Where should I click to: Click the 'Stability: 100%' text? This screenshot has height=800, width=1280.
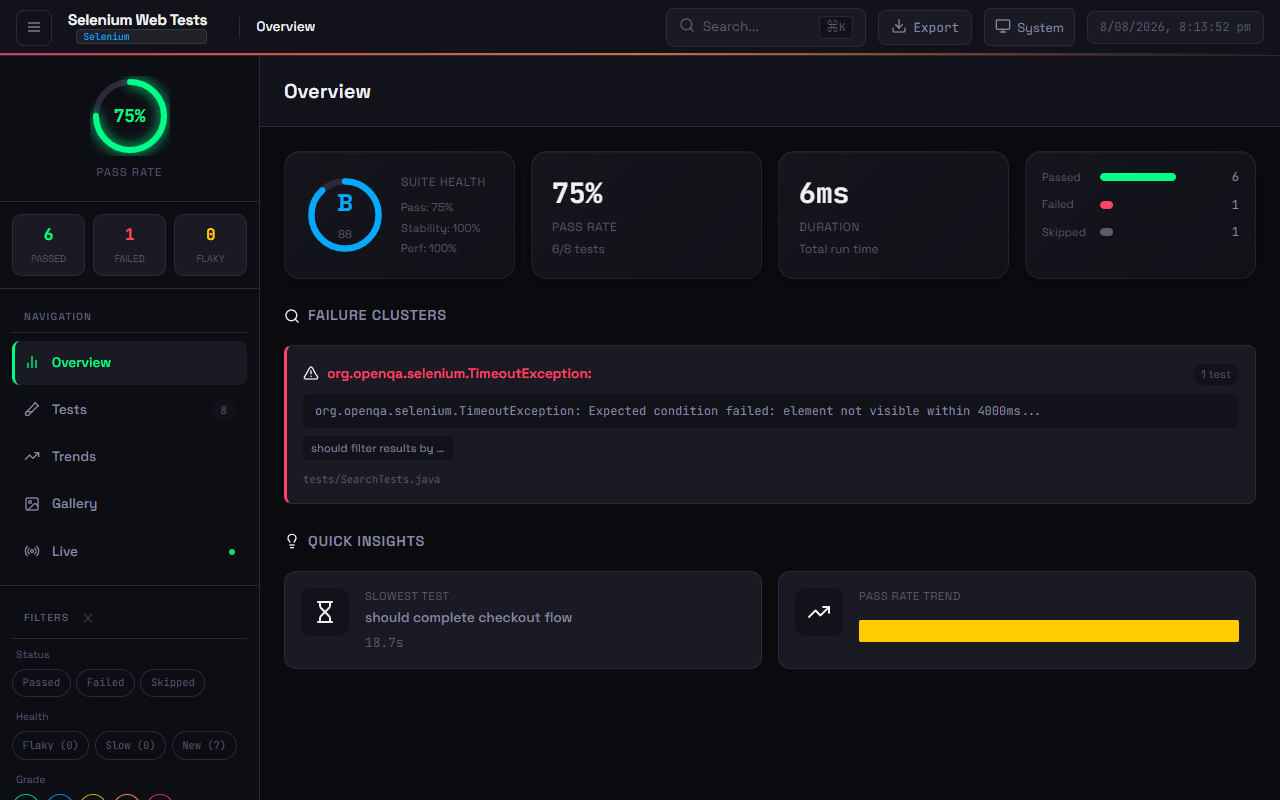pyautogui.click(x=441, y=228)
